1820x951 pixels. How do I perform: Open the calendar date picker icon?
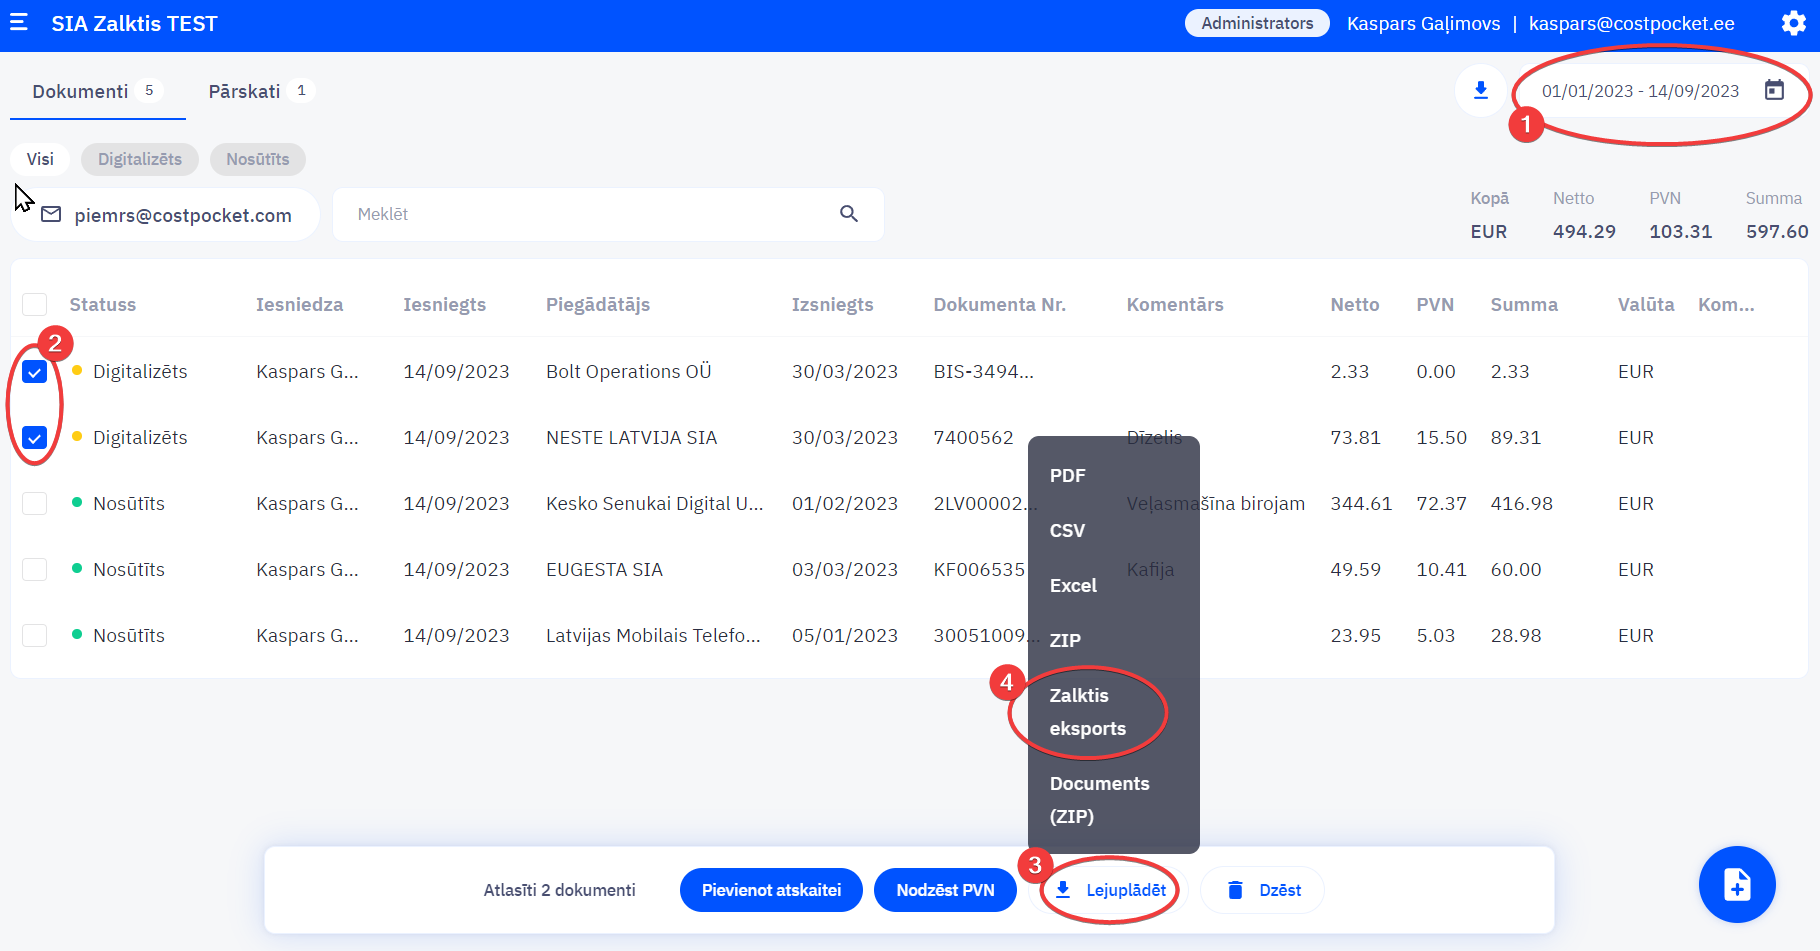pyautogui.click(x=1774, y=90)
